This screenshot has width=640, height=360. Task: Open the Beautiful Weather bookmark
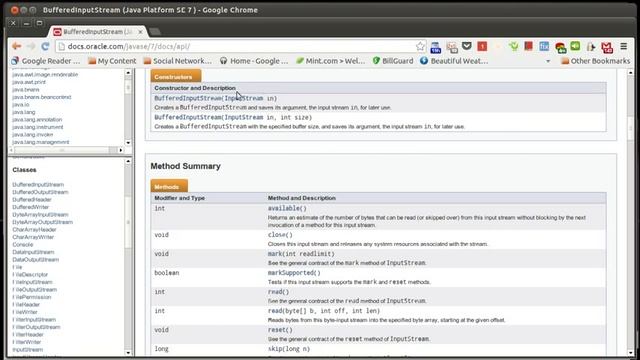click(x=454, y=61)
